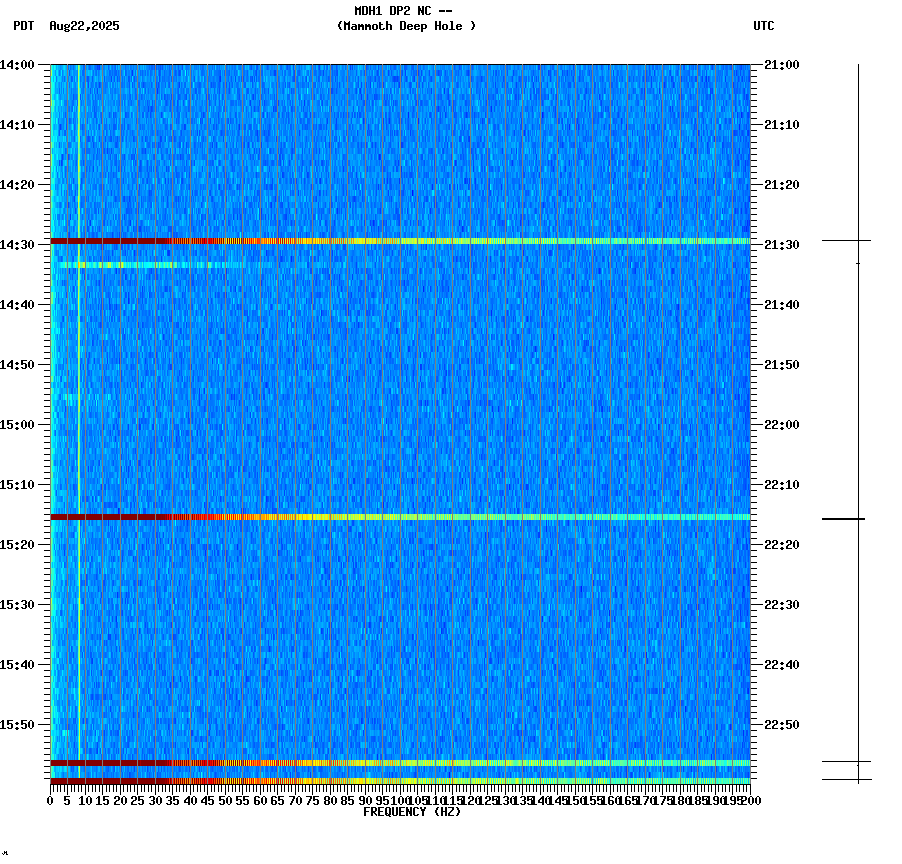Image resolution: width=902 pixels, height=864 pixels.
Task: Click the bottom event band near 15:57
Action: click(300, 761)
